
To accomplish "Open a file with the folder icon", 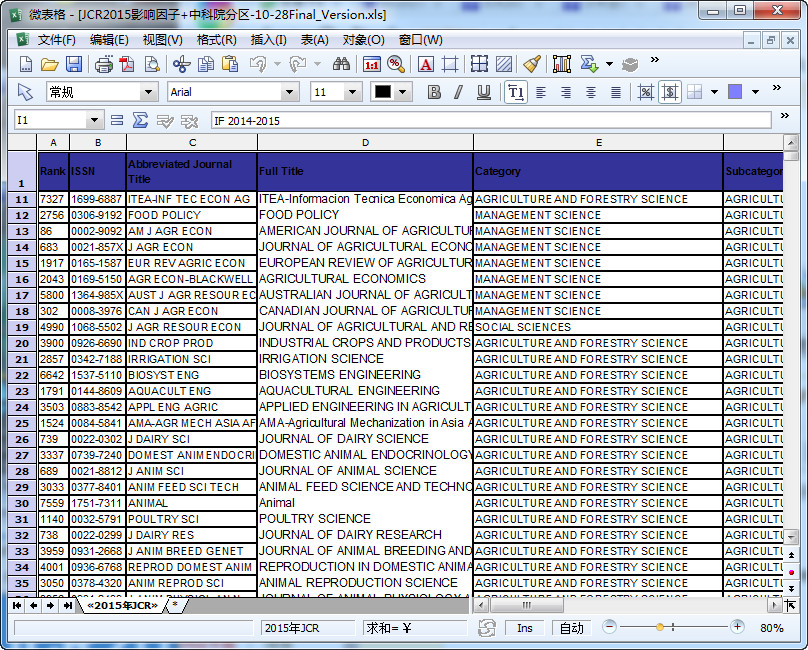I will click(x=49, y=64).
